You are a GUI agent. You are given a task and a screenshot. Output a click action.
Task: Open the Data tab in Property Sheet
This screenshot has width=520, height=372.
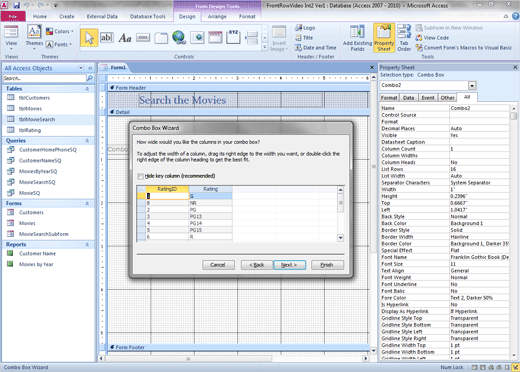408,98
